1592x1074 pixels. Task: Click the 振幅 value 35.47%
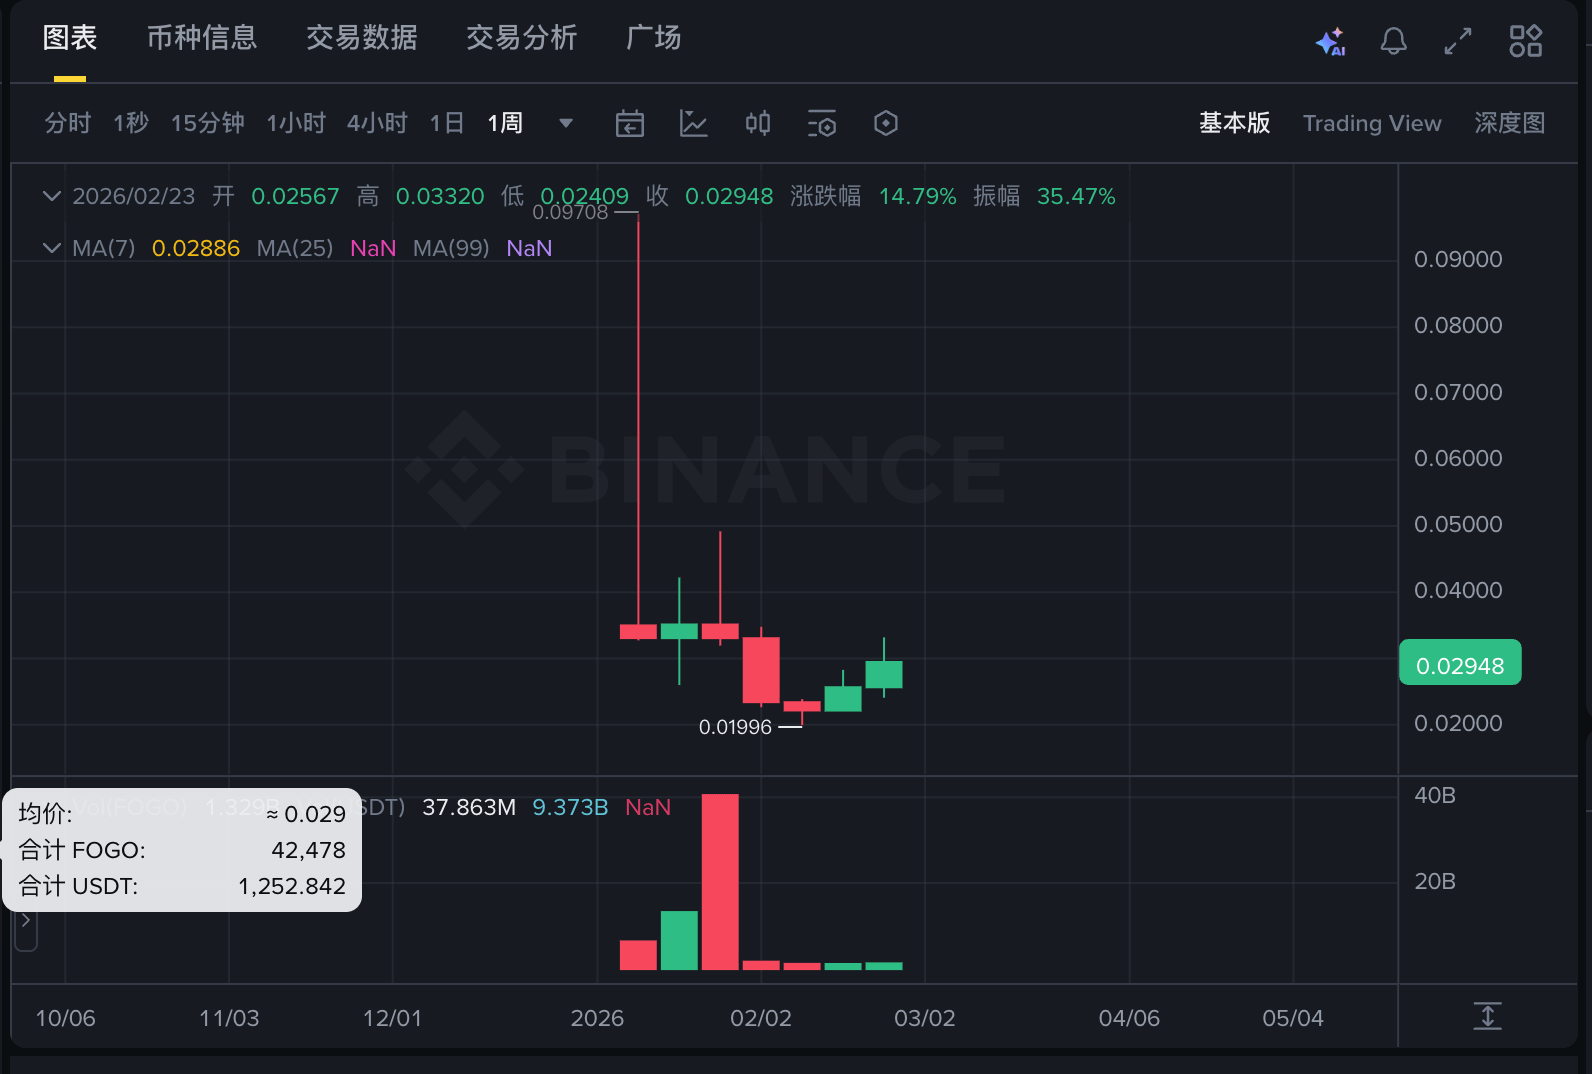coord(1076,196)
